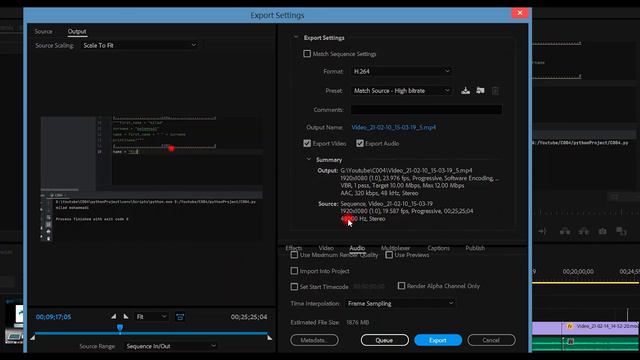Click the comparison view icon in program monitor
Viewport: 640px width, 360px height.
tap(621, 231)
